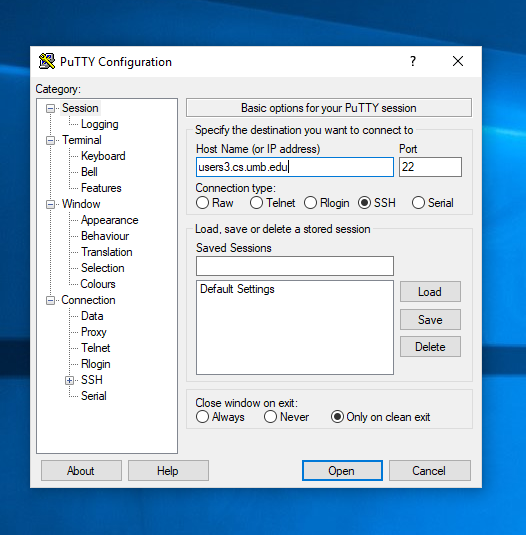Select the Window category
Screen dimensions: 526x535
(x=81, y=204)
